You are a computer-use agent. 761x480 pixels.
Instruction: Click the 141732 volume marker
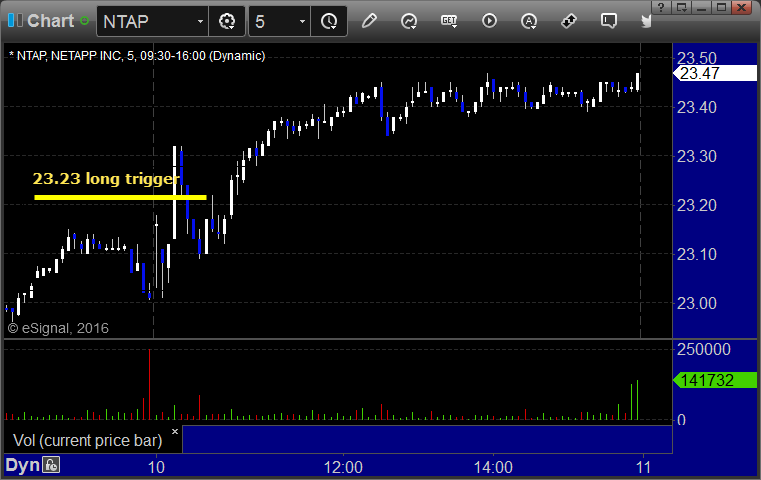(714, 380)
